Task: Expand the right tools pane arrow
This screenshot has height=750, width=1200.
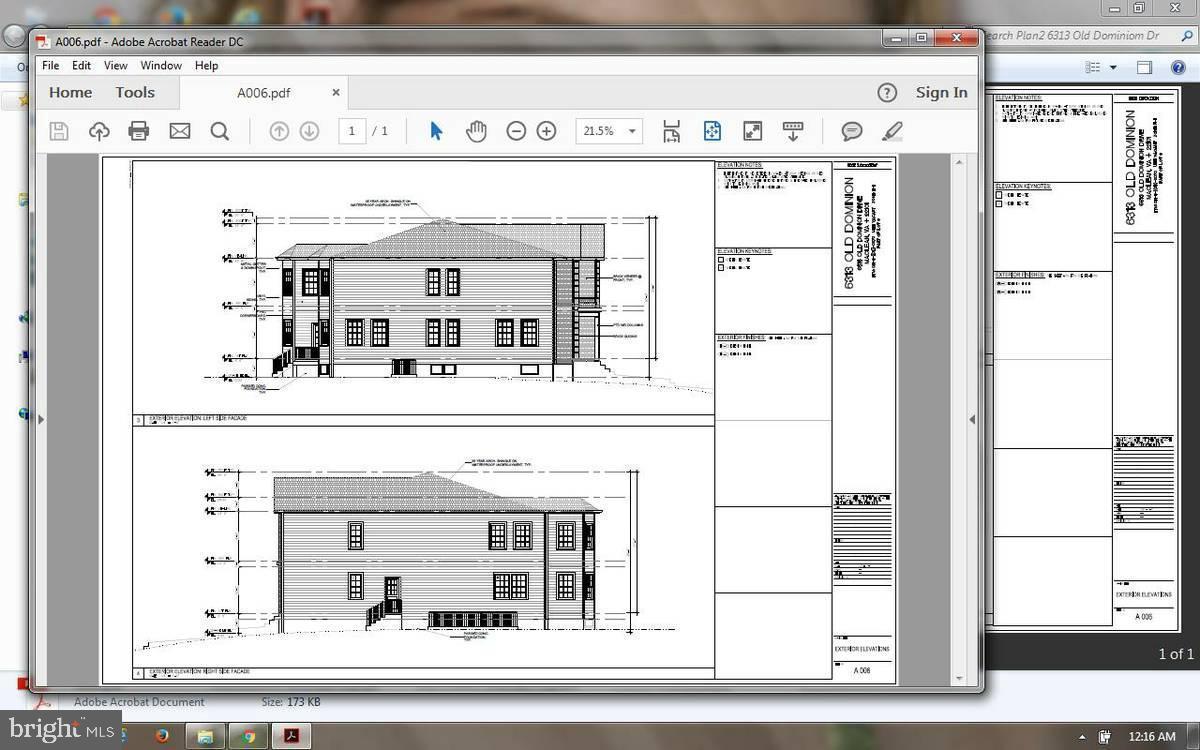Action: pos(972,419)
